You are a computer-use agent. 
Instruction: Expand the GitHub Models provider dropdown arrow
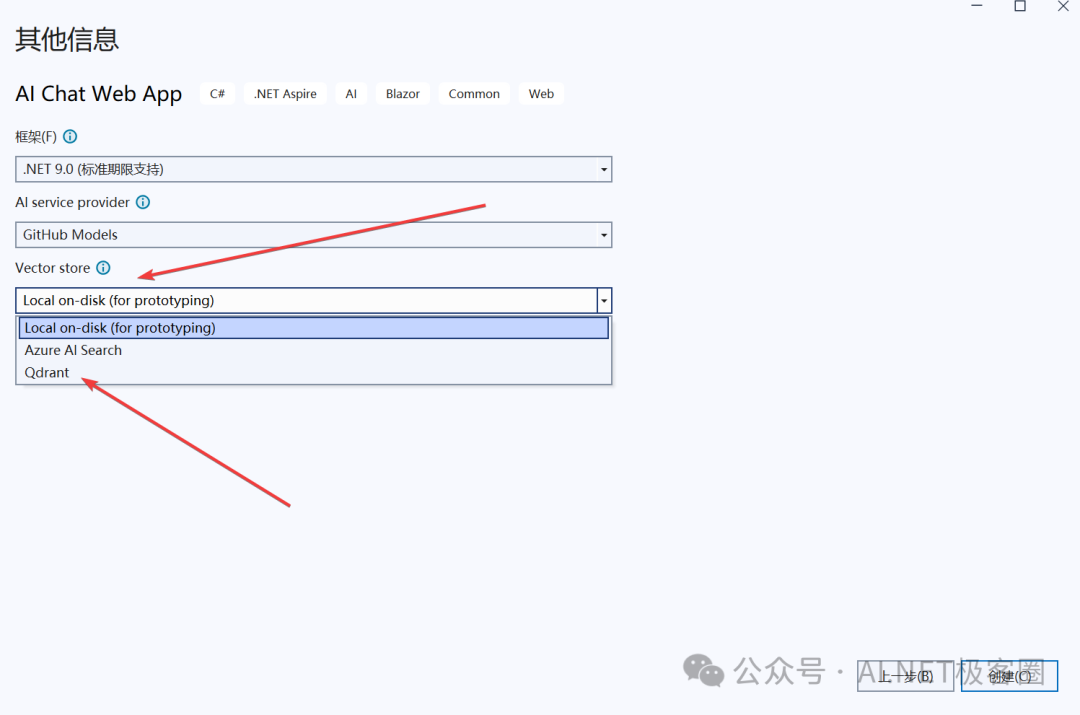[604, 235]
